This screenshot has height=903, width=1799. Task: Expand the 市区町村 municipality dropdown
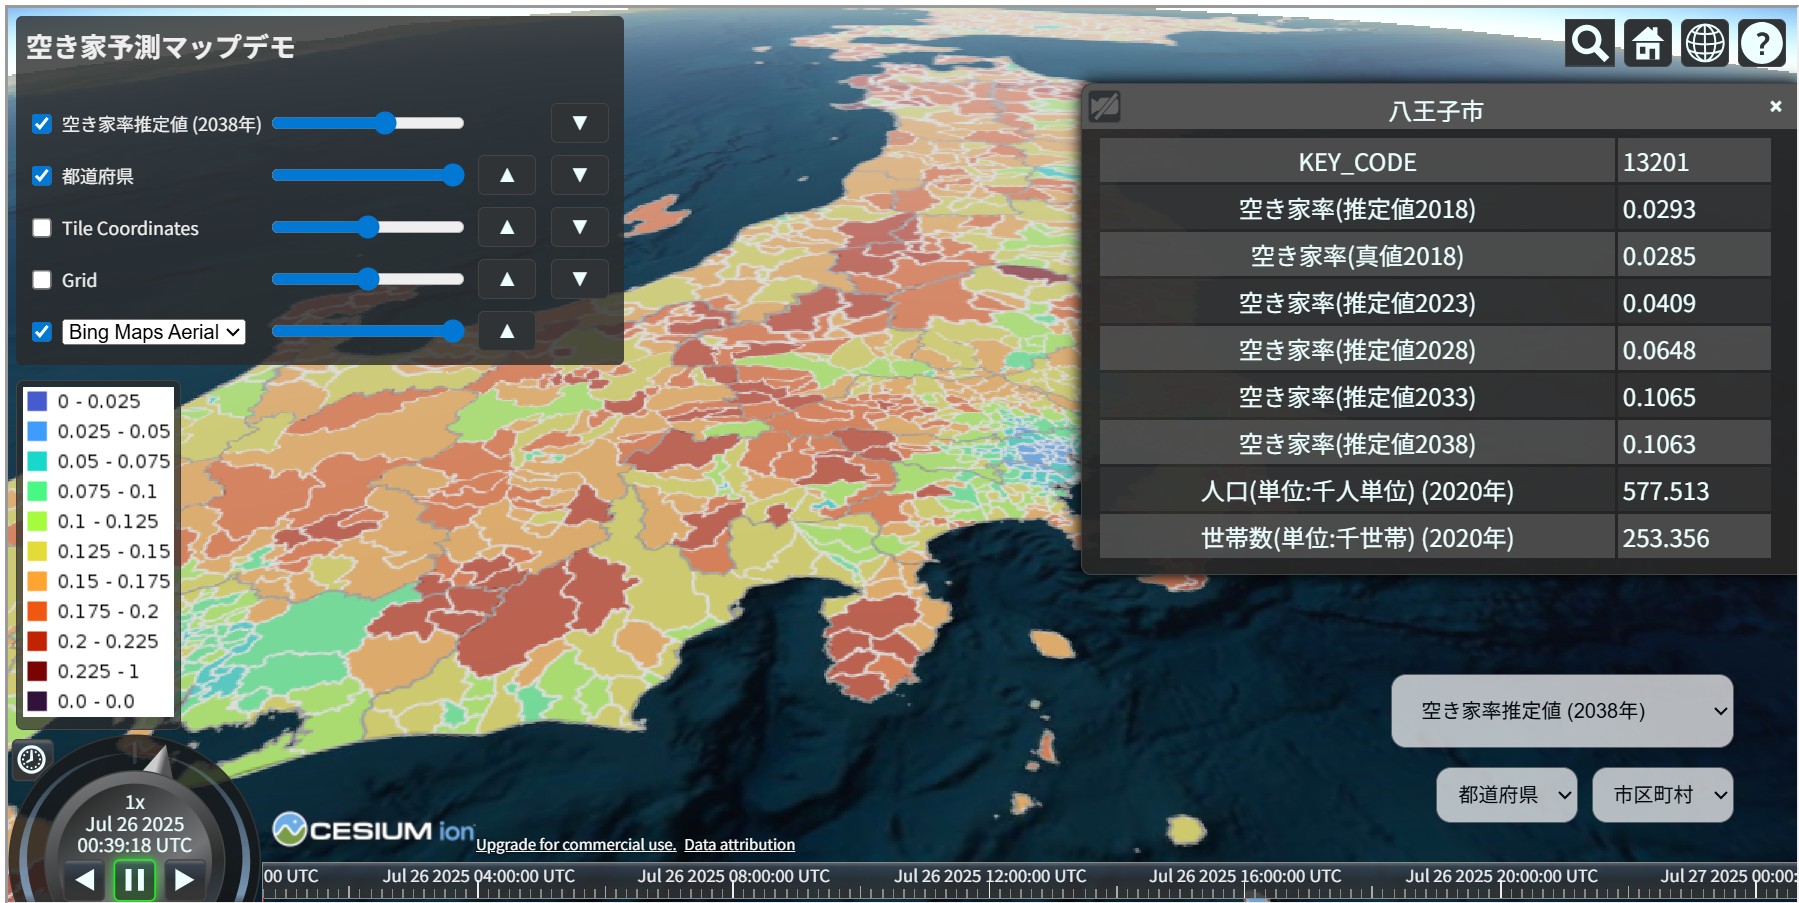(1662, 795)
